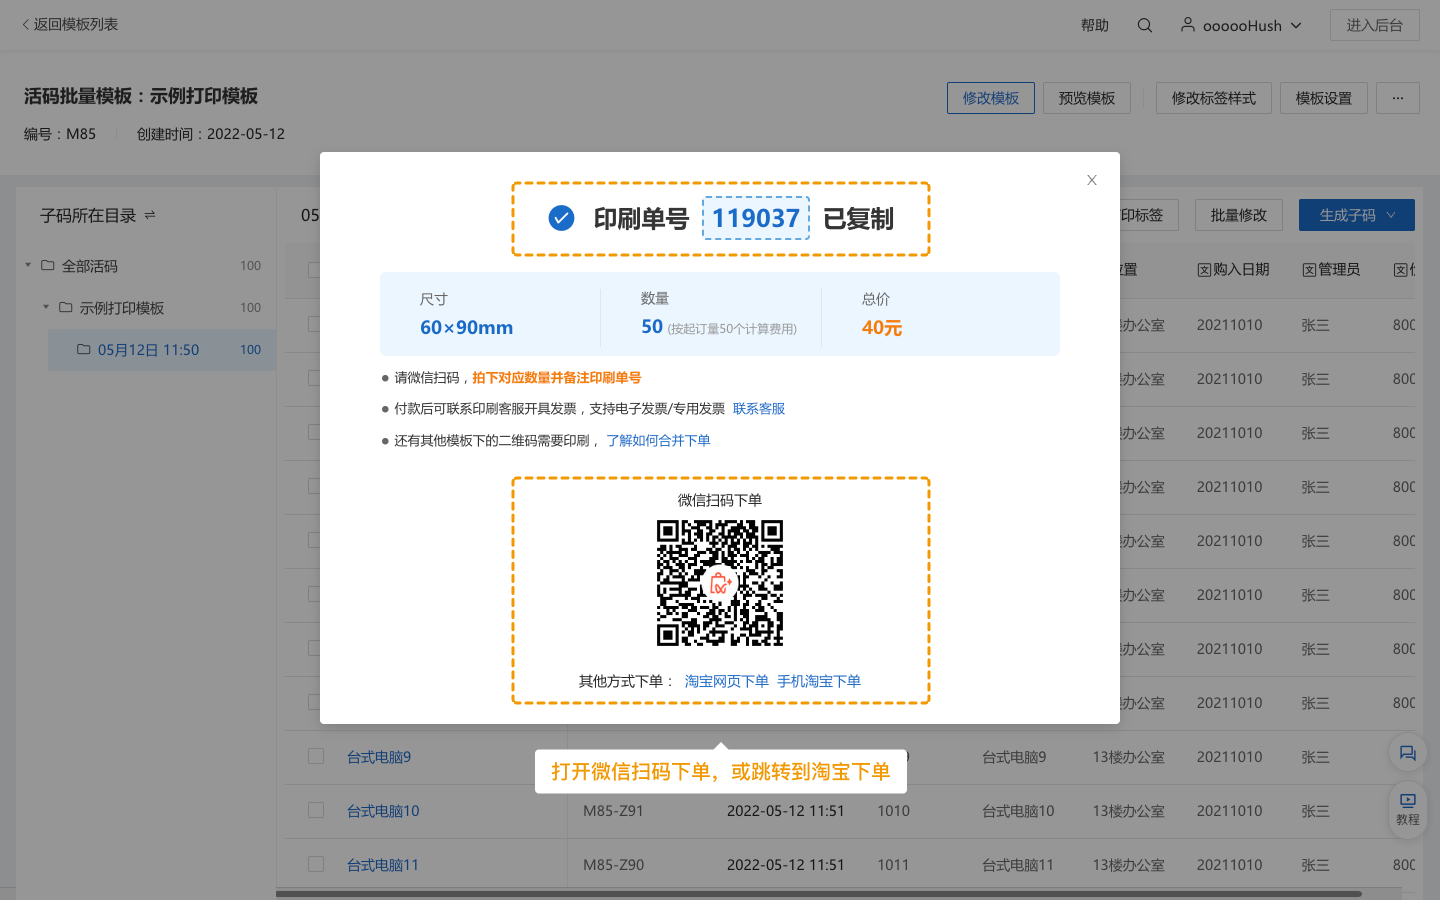Screen dimensions: 1440x900
Task: Collapse the 全部活码 tree node
Action: 28,265
